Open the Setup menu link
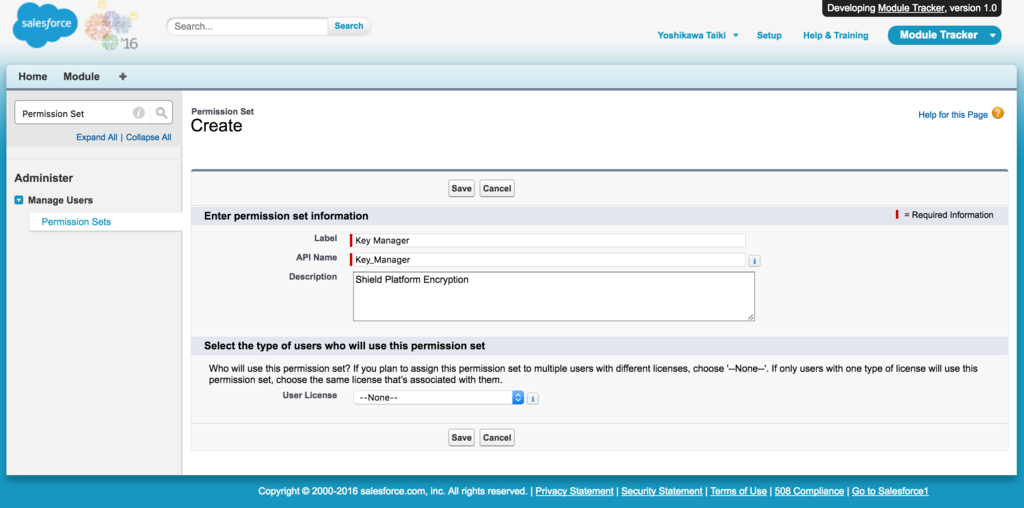Image resolution: width=1024 pixels, height=508 pixels. [x=769, y=35]
